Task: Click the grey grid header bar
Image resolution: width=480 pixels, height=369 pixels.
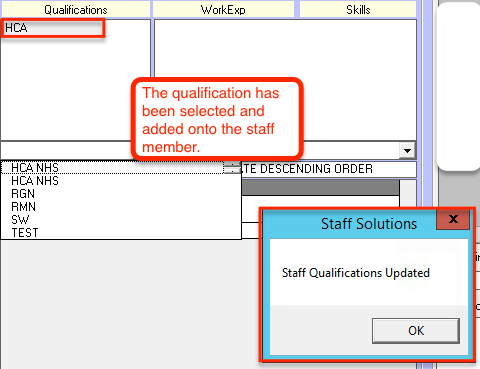Action: (x=320, y=188)
